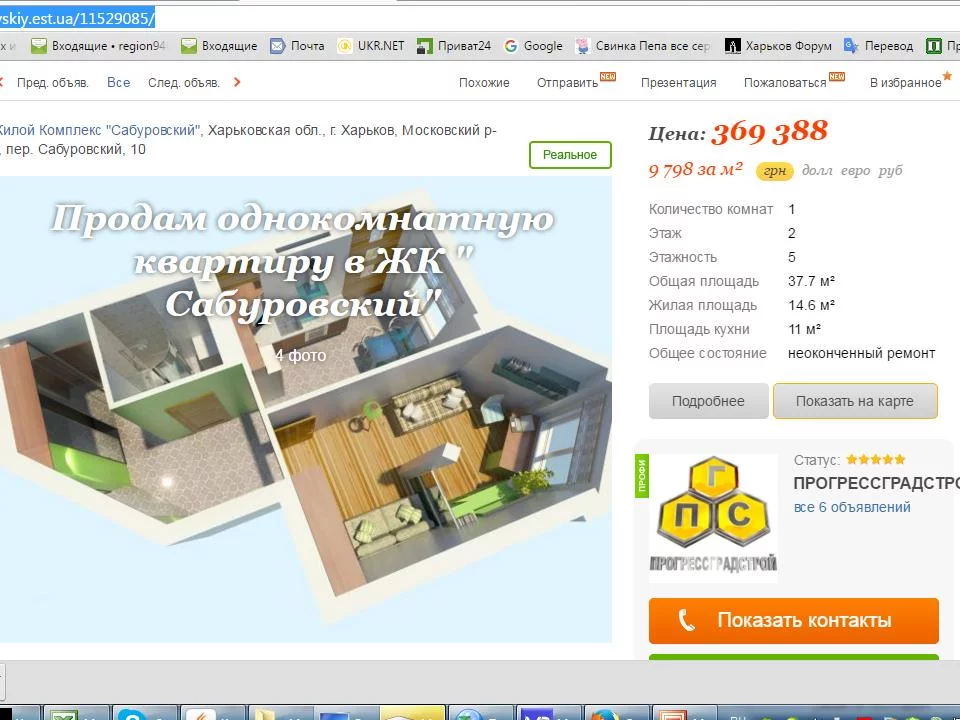
Task: Switch price currency to грн
Action: (774, 171)
